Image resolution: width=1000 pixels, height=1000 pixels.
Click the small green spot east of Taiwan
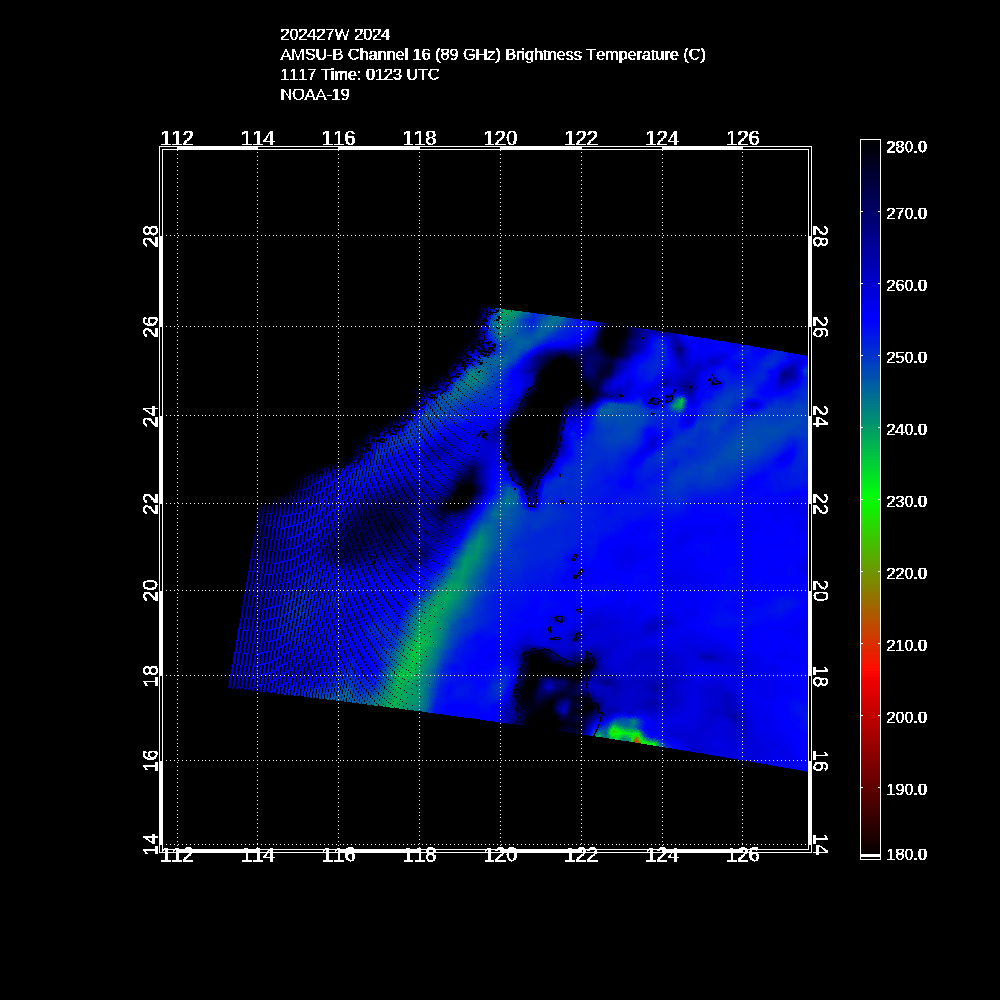tap(678, 403)
